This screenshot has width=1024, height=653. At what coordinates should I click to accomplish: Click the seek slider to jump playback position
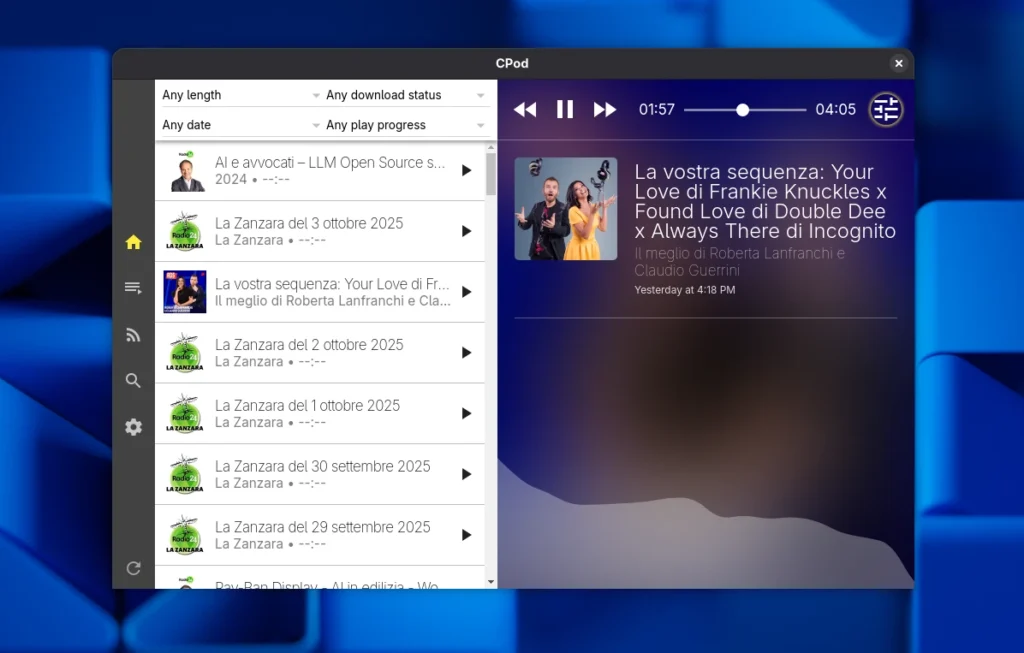(x=742, y=110)
